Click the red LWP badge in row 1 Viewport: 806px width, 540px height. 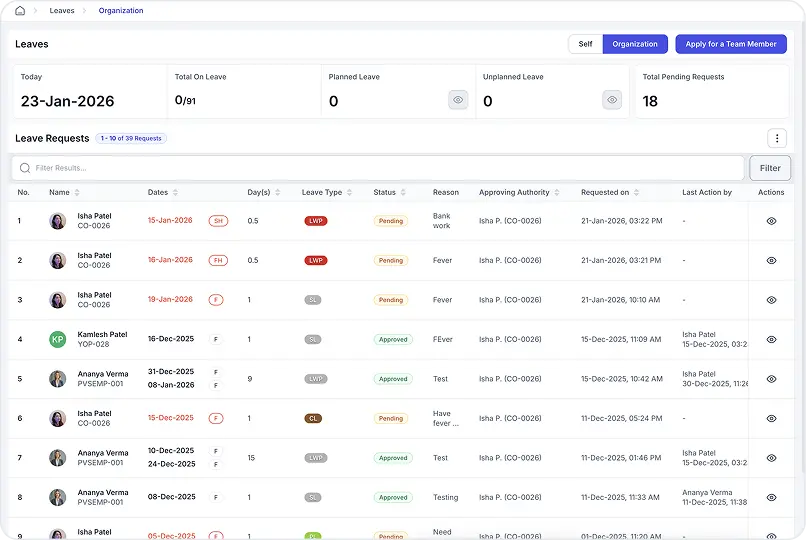point(316,221)
